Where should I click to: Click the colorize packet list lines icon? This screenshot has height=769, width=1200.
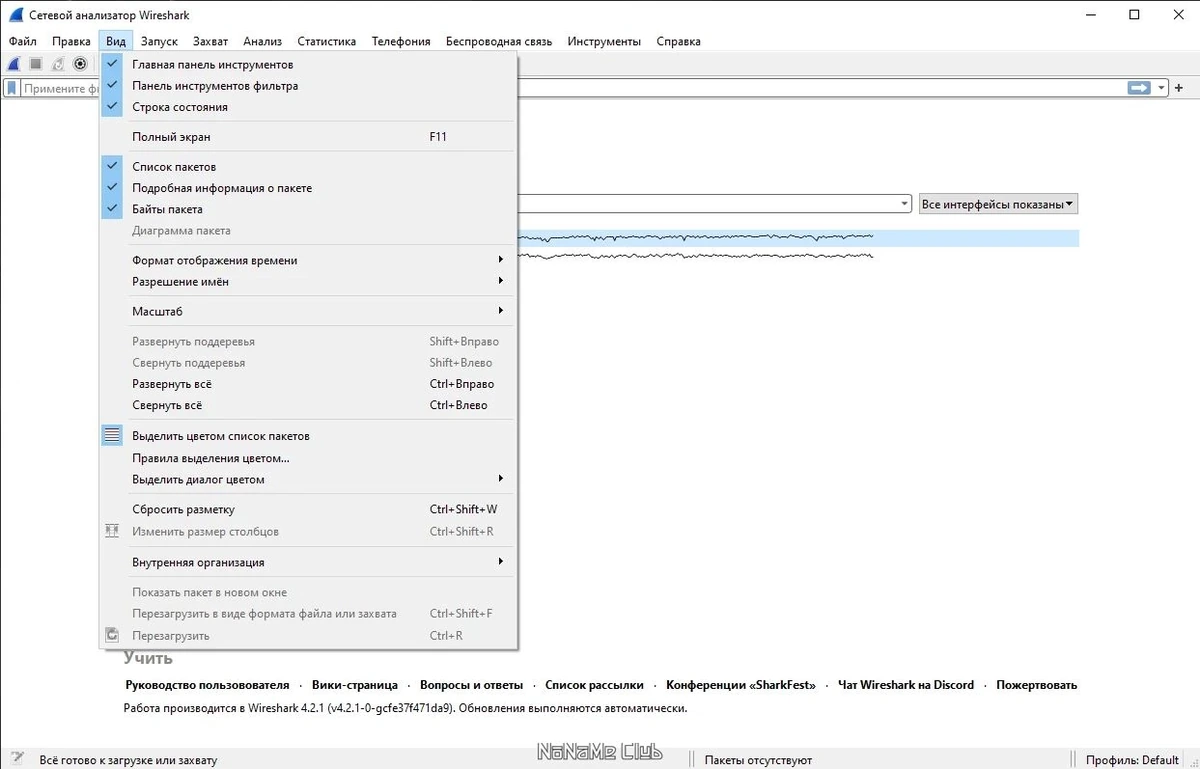point(112,436)
